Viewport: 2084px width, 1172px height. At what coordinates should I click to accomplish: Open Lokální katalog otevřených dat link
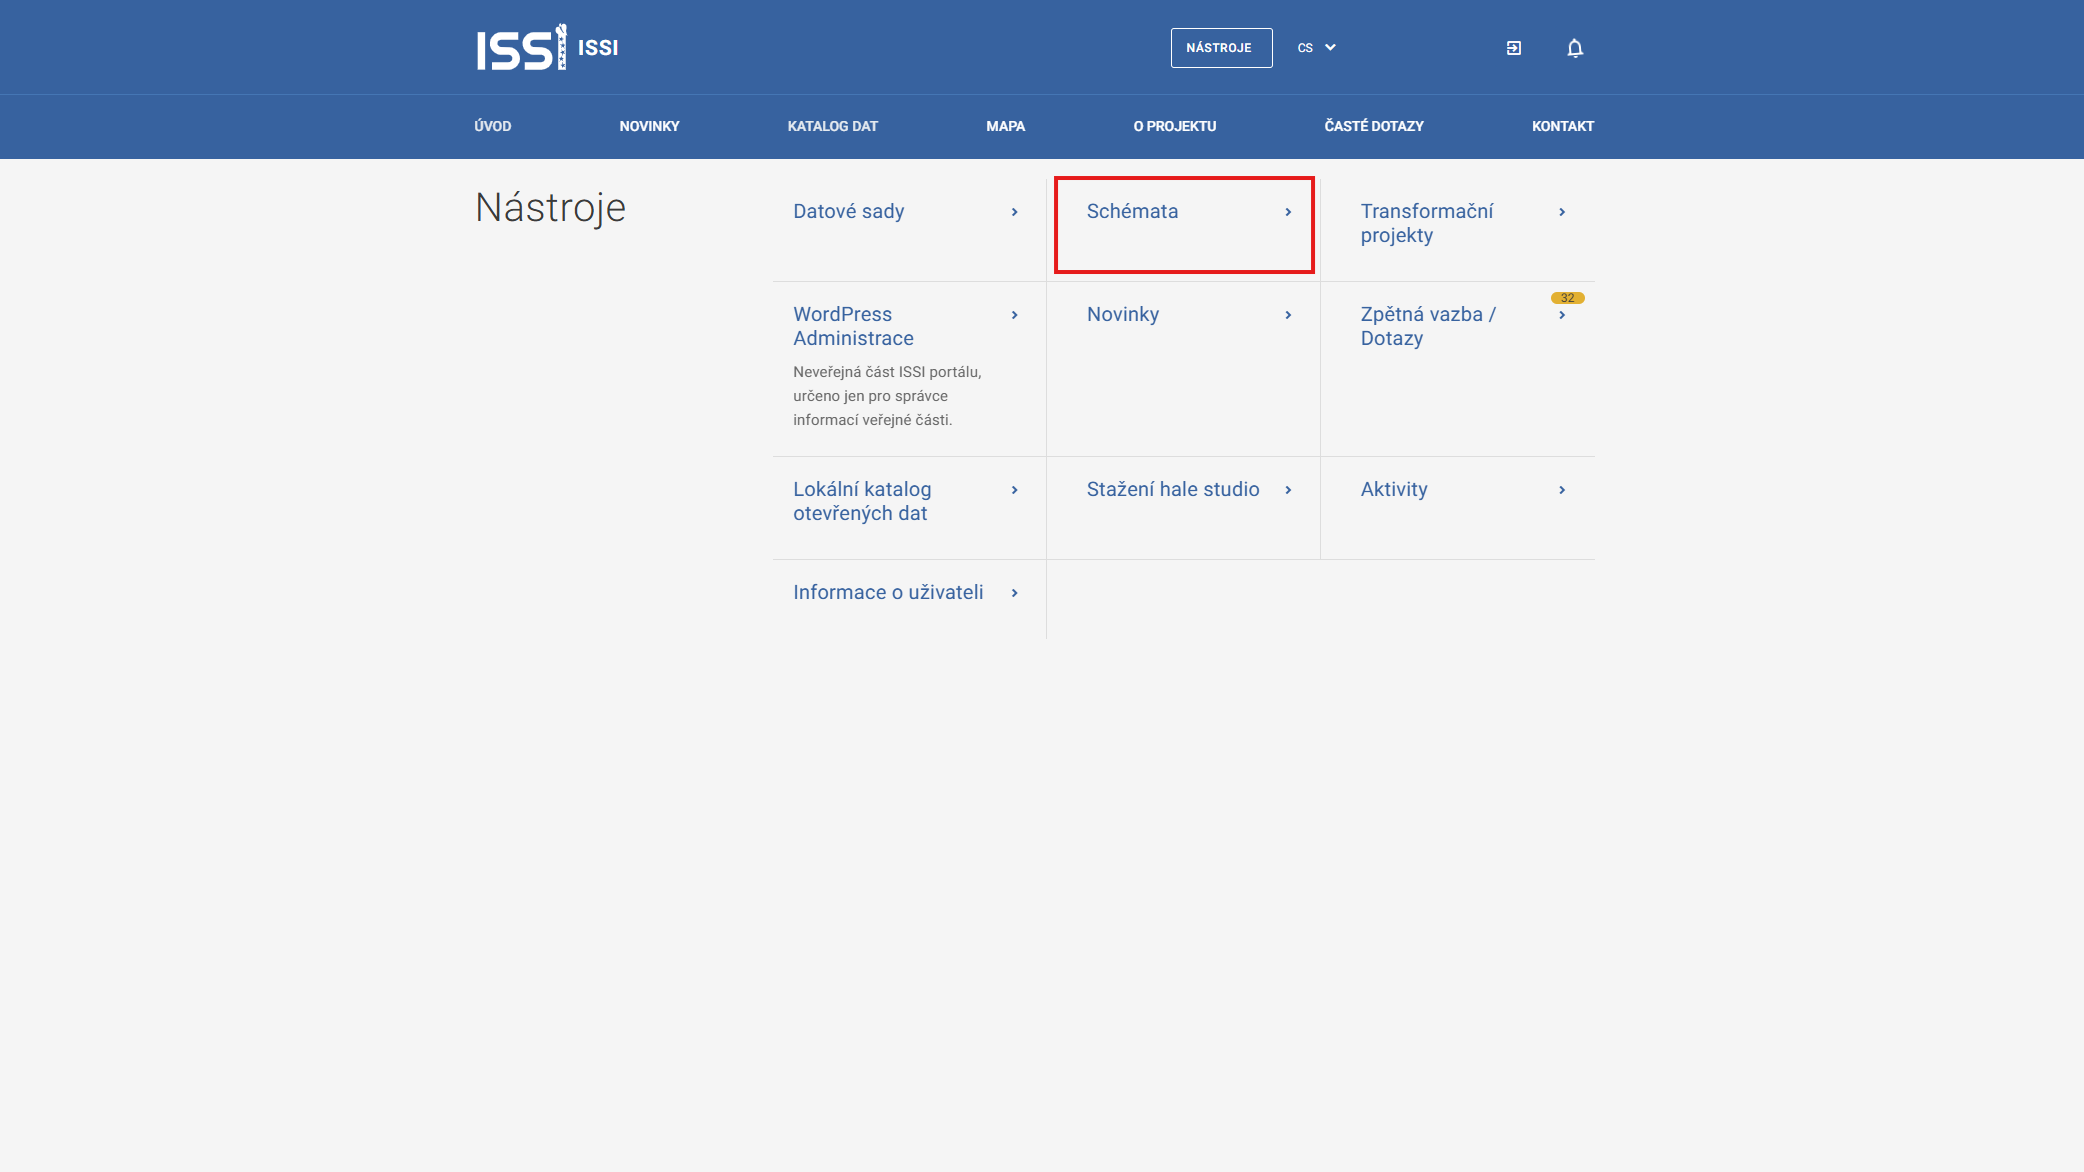tap(861, 501)
